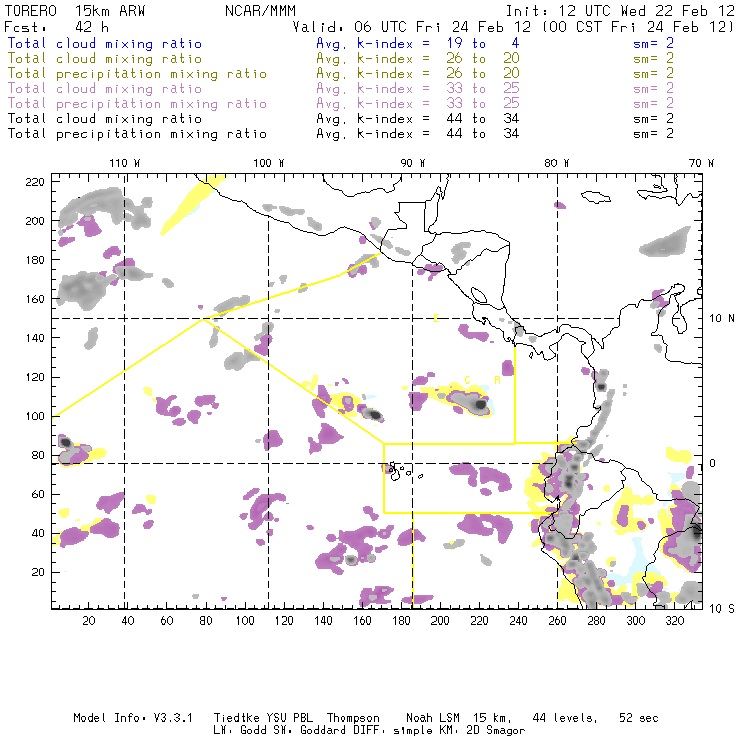Click the blue "Avg. k-index = 19 to 4" value
Image resolution: width=740 pixels, height=740 pixels.
(x=418, y=43)
